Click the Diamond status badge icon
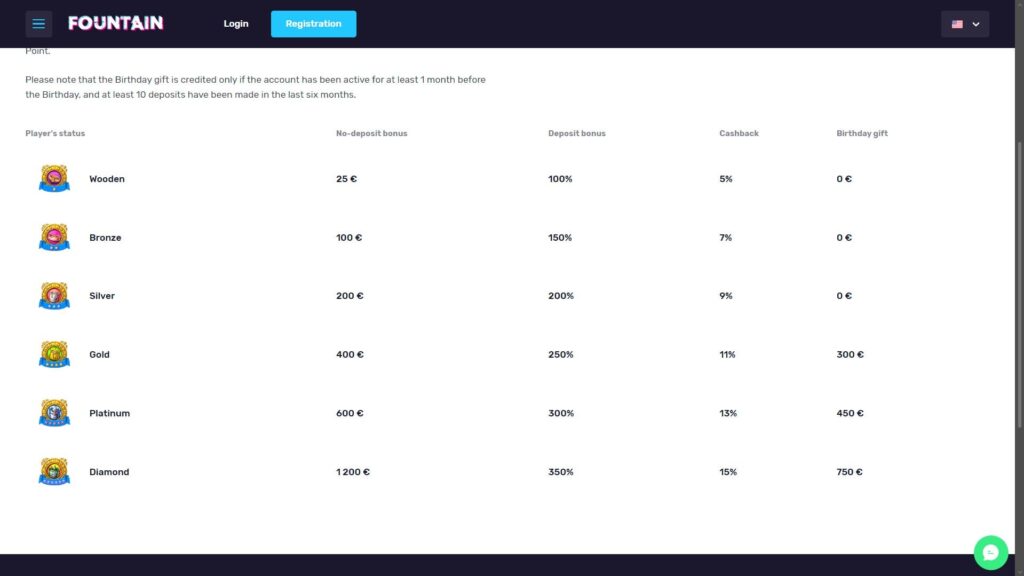1024x576 pixels. click(x=54, y=472)
